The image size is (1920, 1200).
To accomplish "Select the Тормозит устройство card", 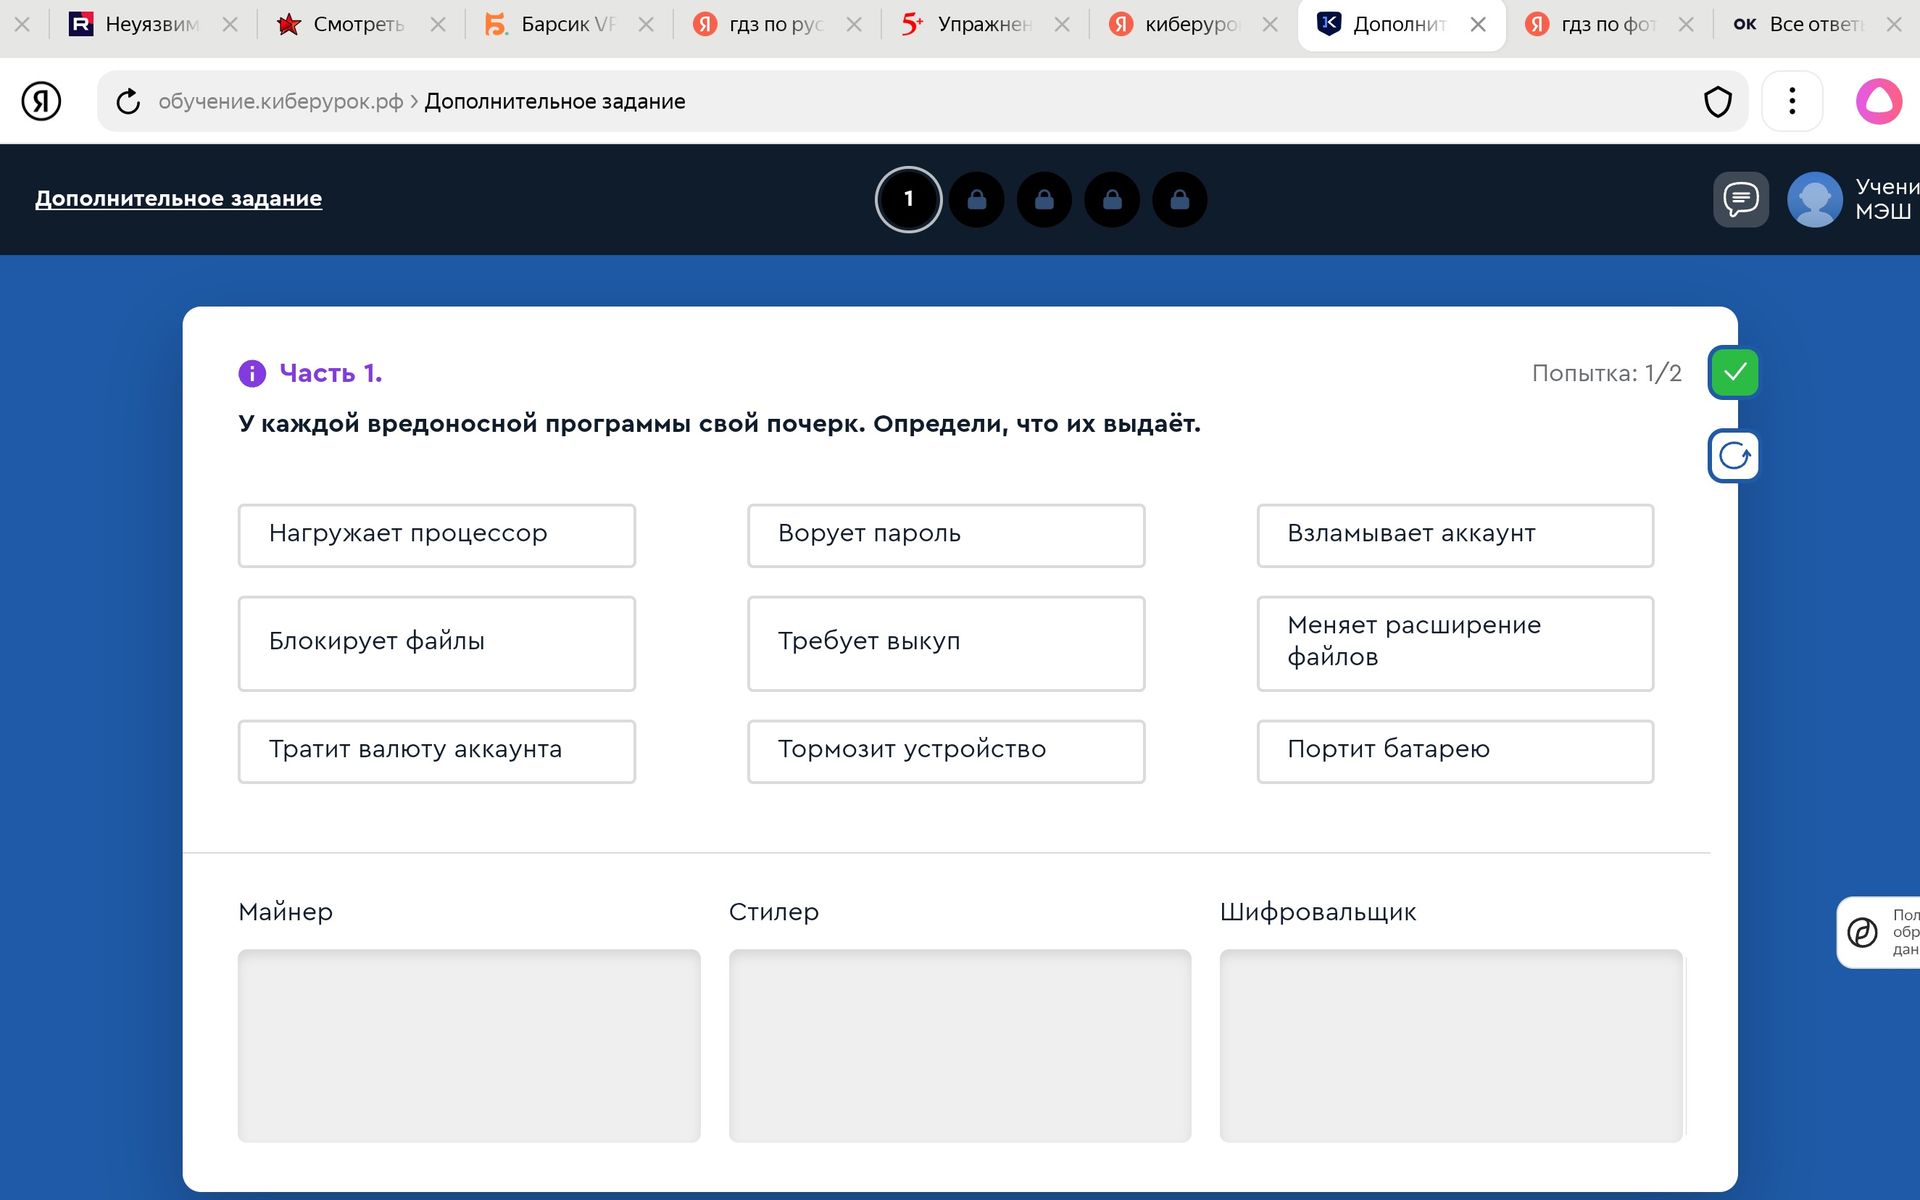I will pyautogui.click(x=946, y=751).
